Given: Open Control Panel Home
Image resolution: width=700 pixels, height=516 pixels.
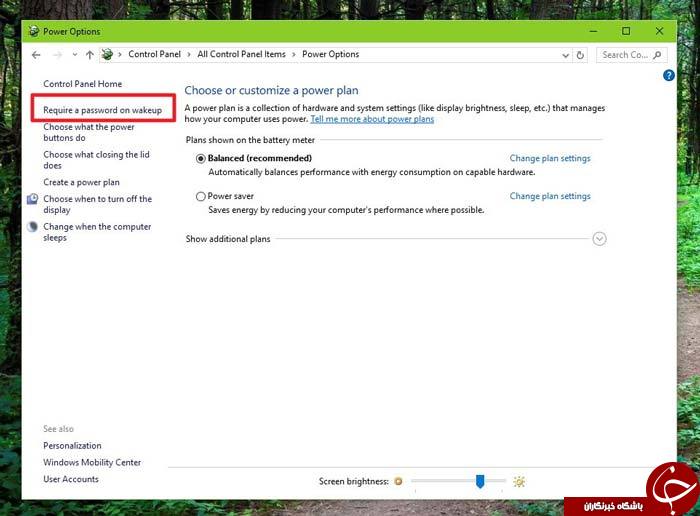Looking at the screenshot, I should point(83,84).
